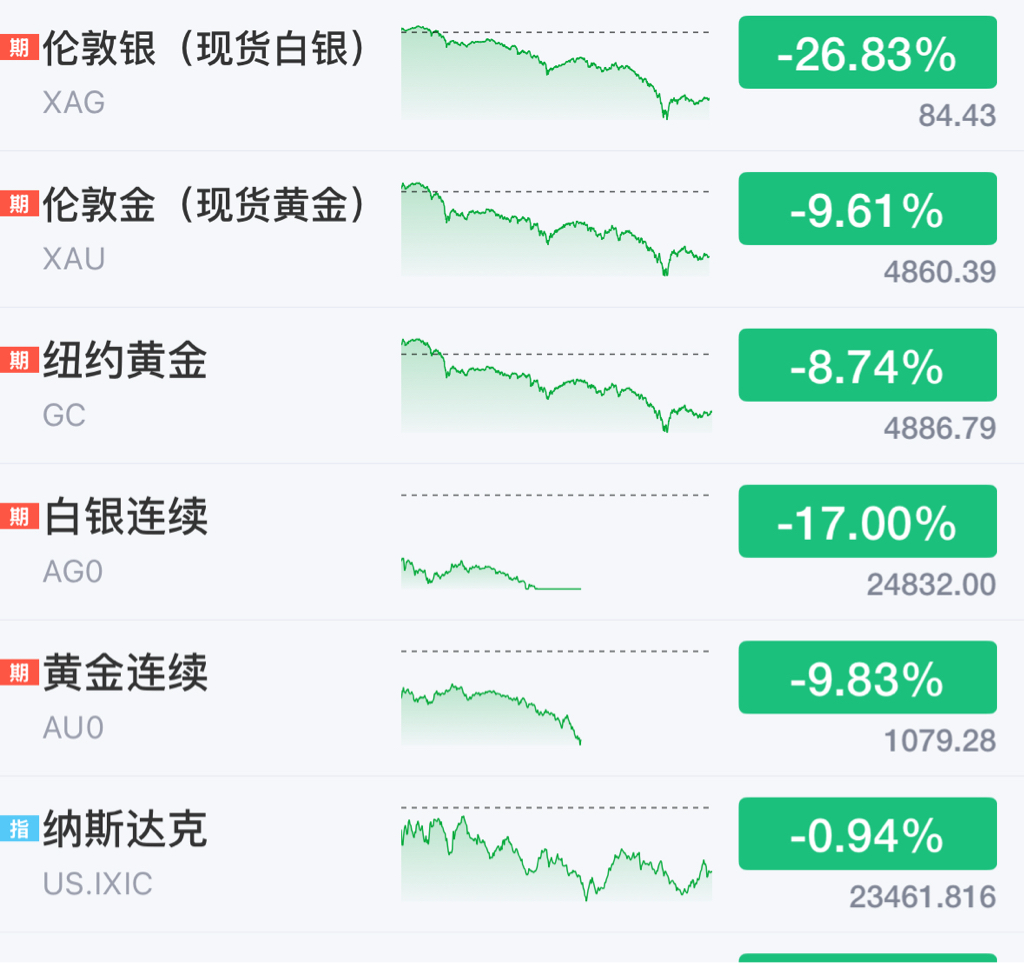Tap the -0.94% badge for 纳斯达克
The height and width of the screenshot is (963, 1024).
[x=867, y=834]
